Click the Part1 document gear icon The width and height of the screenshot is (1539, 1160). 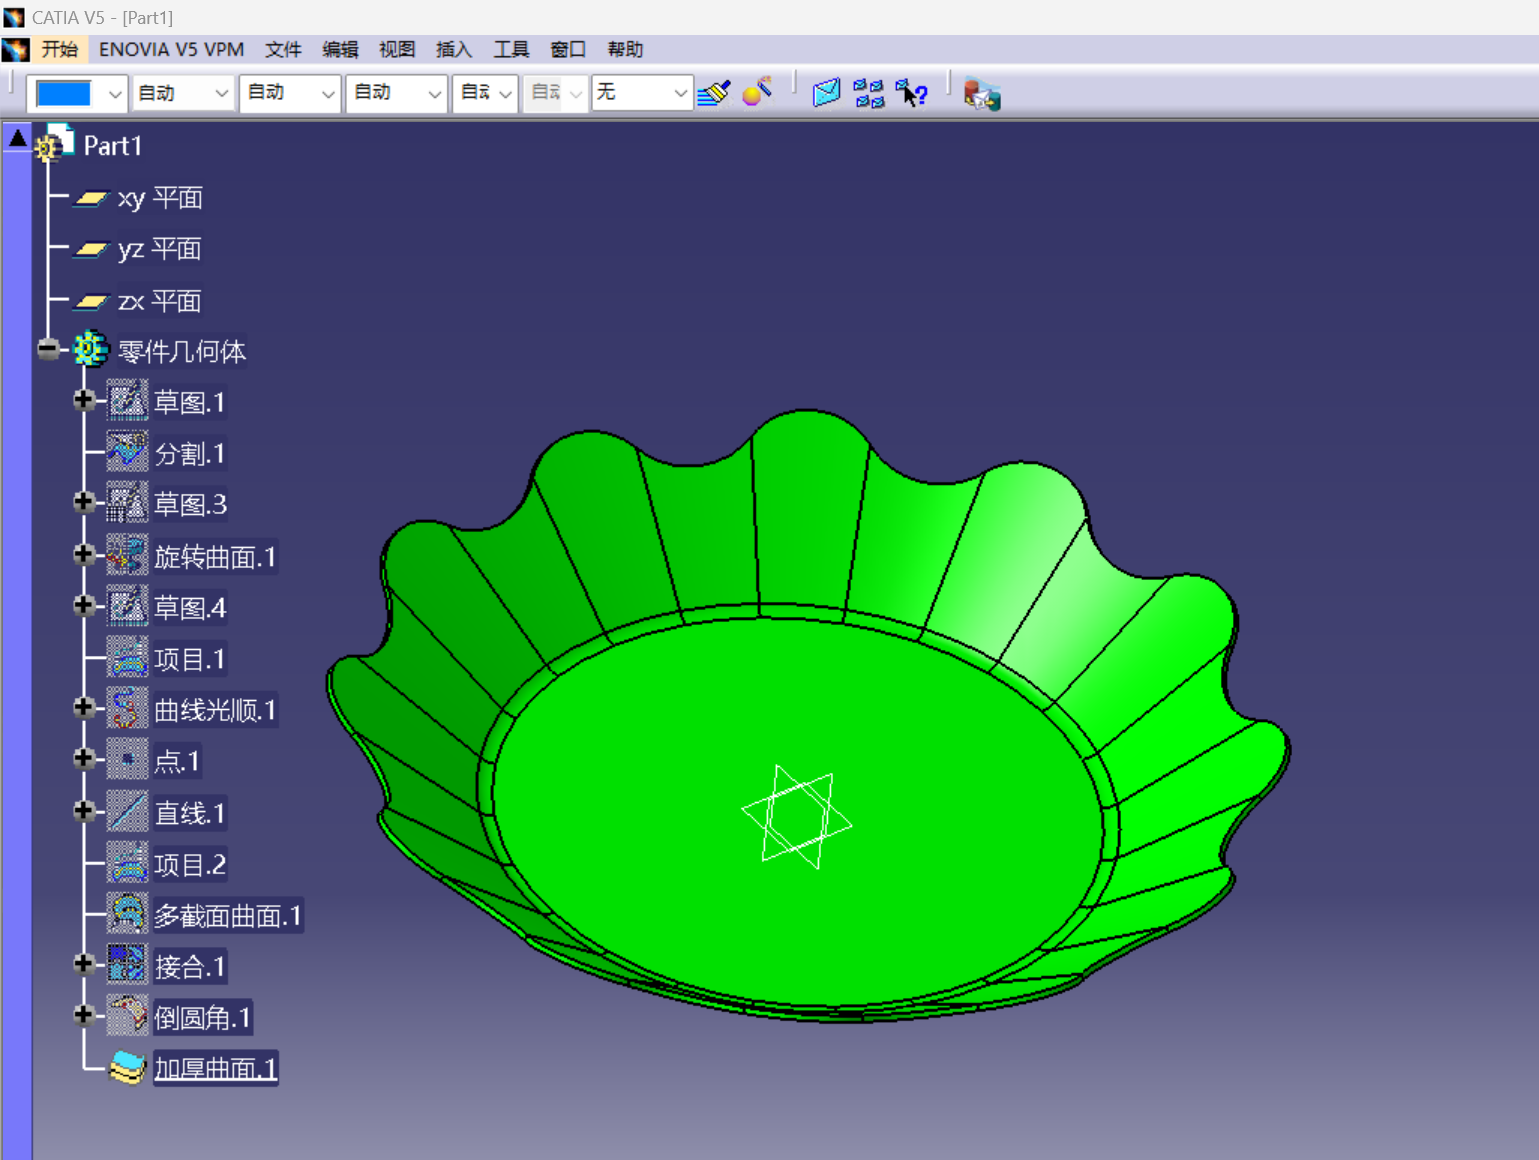click(54, 143)
